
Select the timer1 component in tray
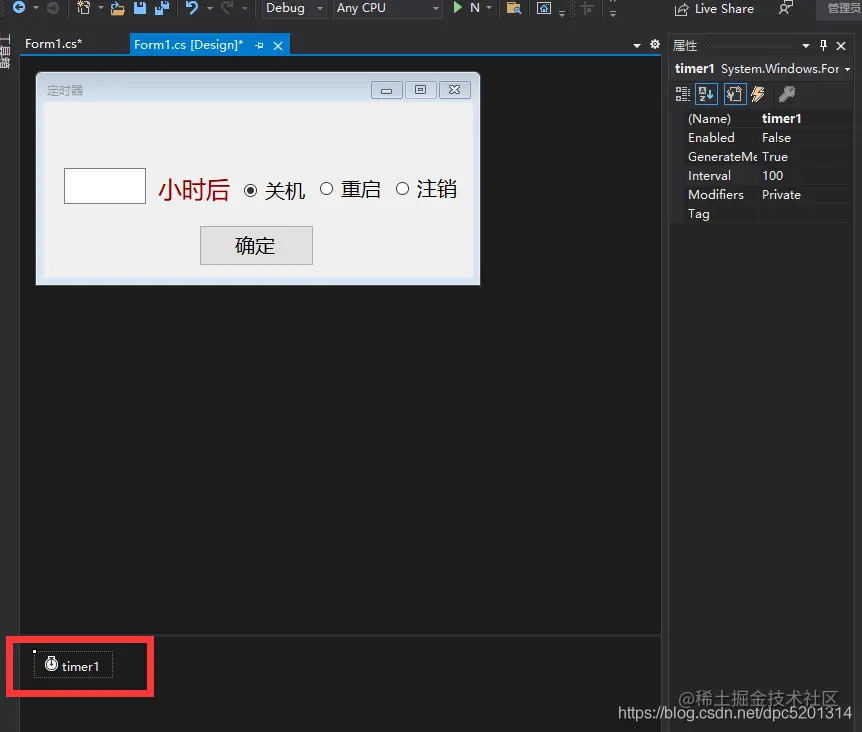click(73, 665)
